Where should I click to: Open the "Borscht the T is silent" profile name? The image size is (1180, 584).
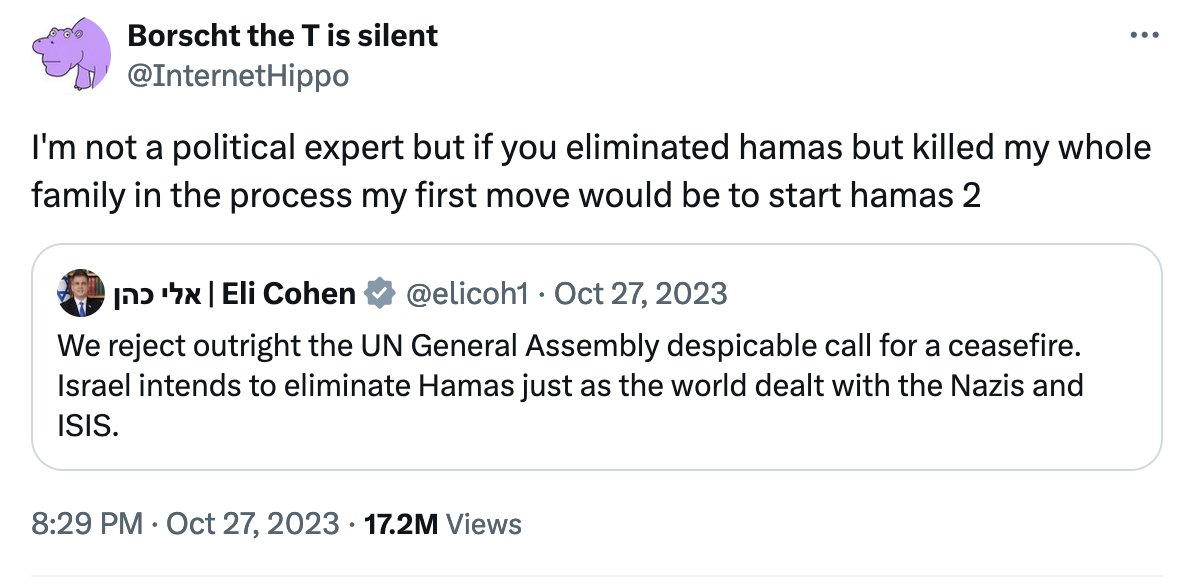click(x=282, y=36)
